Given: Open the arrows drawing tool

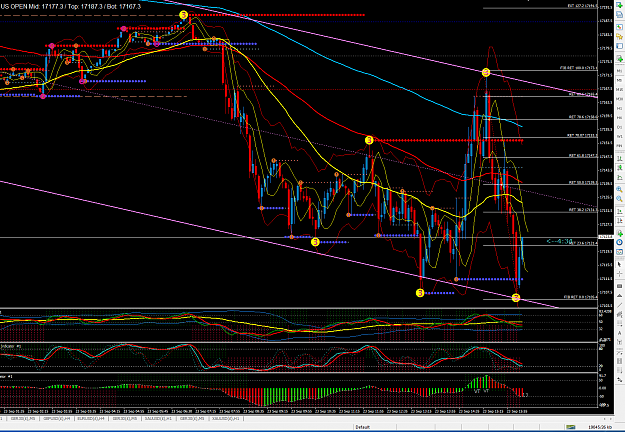Looking at the screenshot, I should tap(620, 379).
